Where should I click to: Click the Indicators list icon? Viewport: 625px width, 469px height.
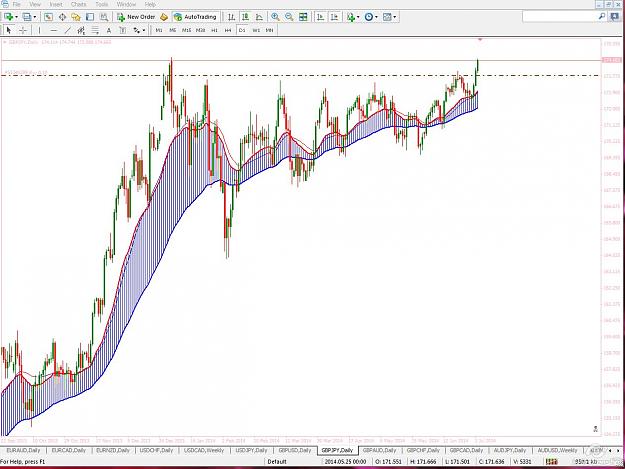click(351, 17)
